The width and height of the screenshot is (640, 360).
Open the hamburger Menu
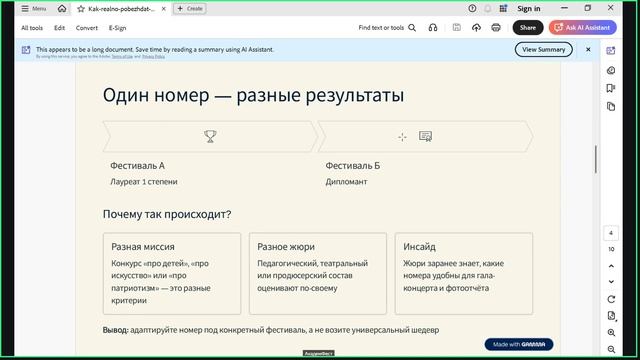coord(33,9)
